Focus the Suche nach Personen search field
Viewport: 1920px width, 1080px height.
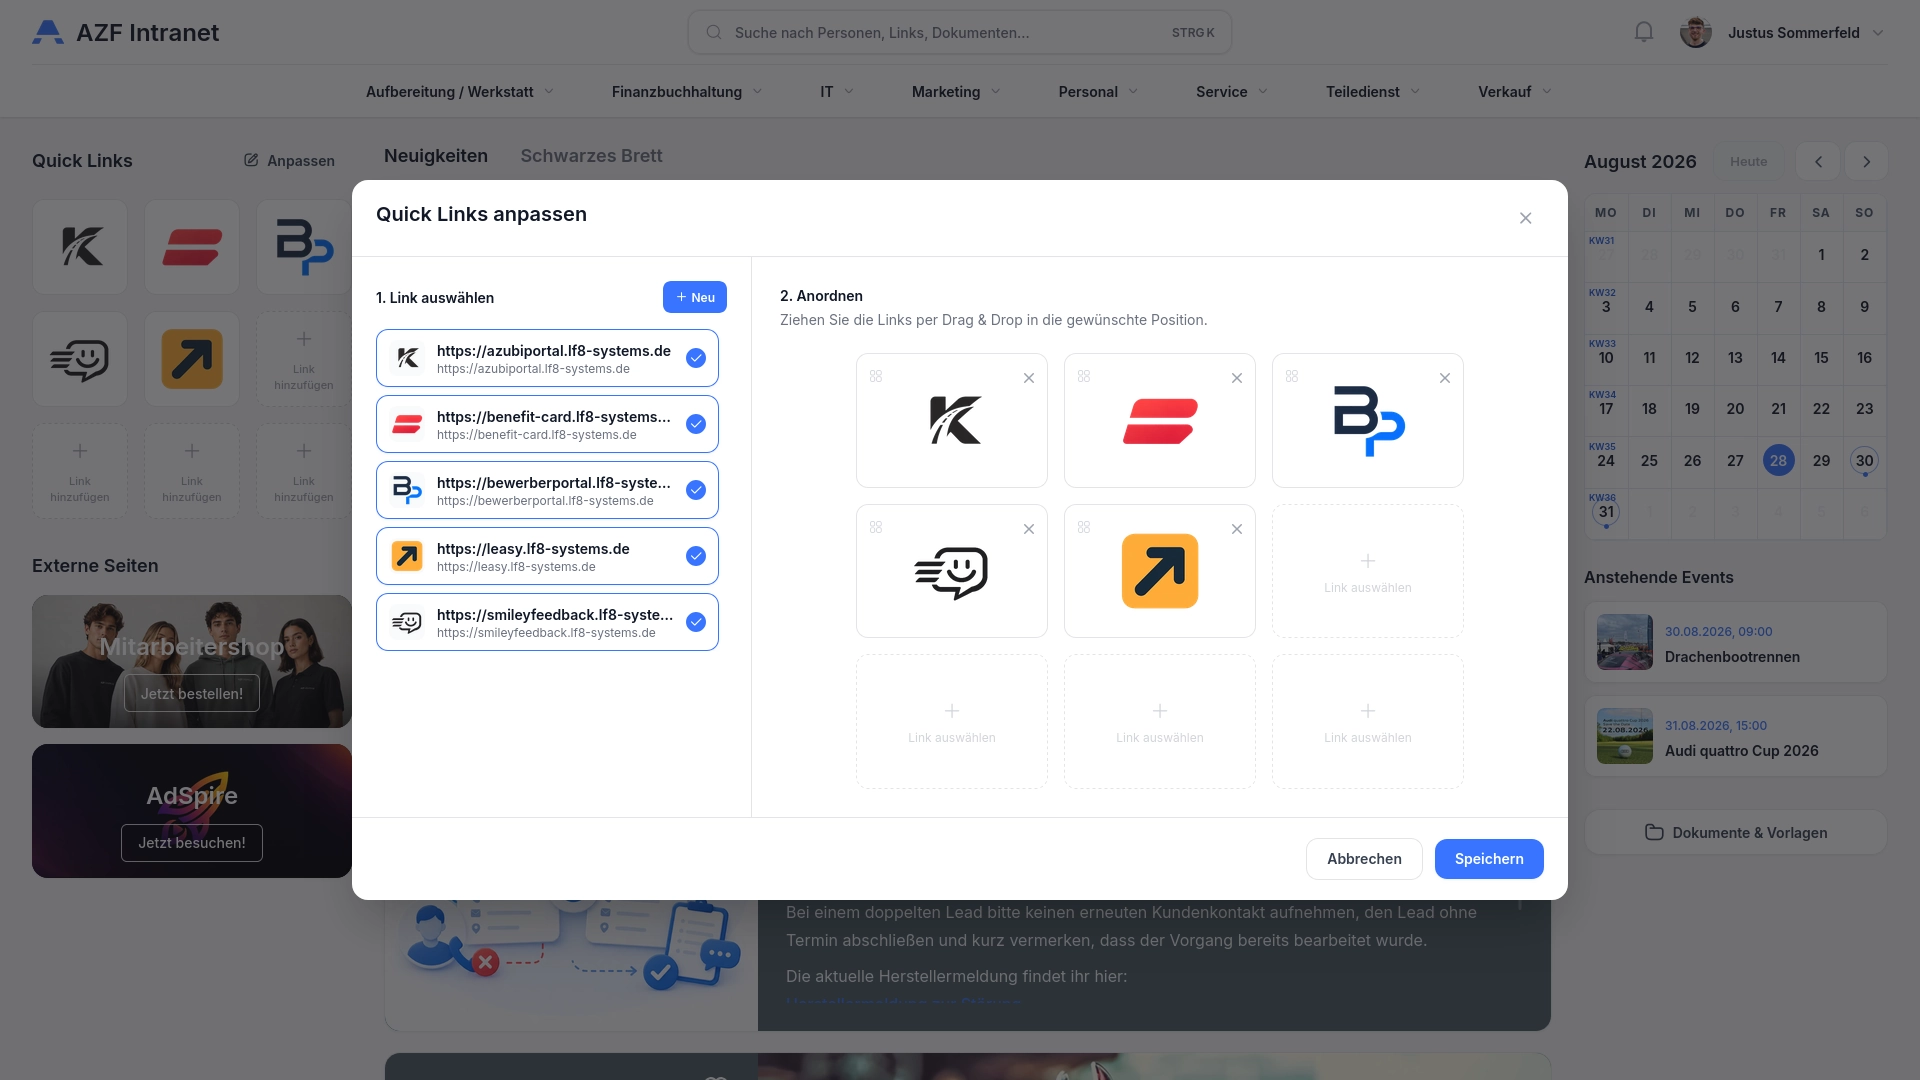pyautogui.click(x=960, y=32)
